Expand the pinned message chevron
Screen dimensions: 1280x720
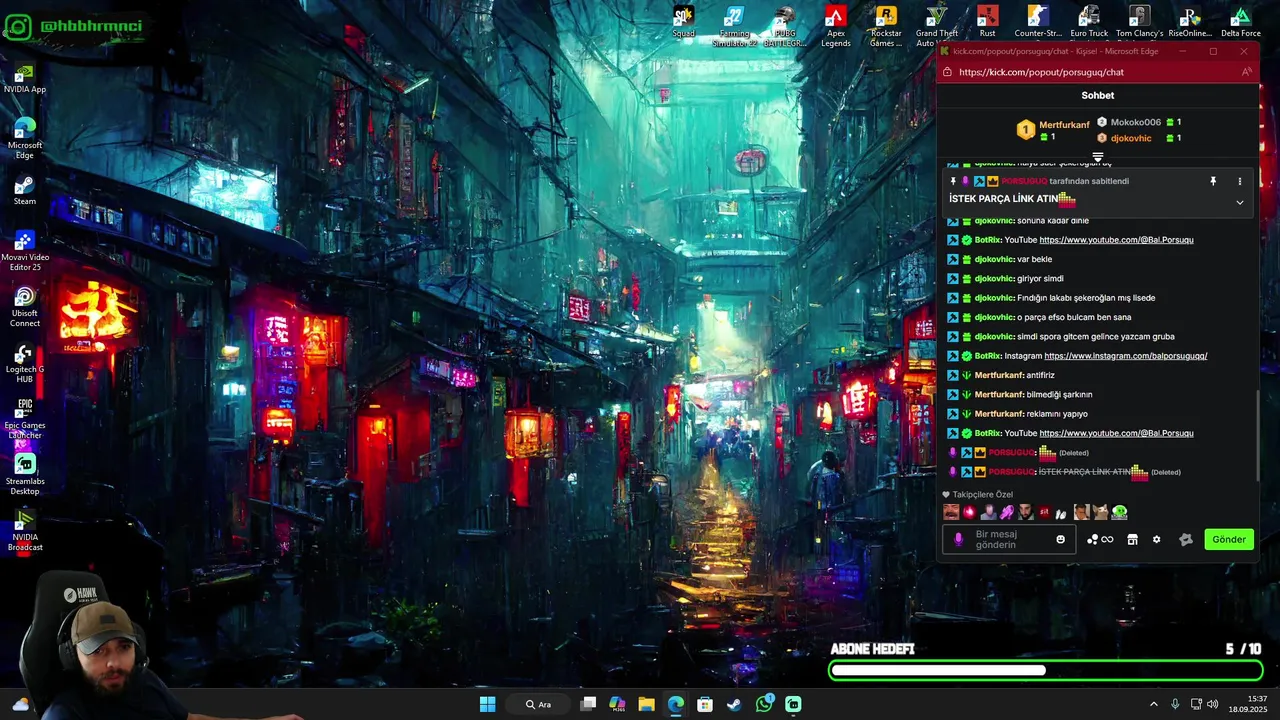pyautogui.click(x=1240, y=202)
